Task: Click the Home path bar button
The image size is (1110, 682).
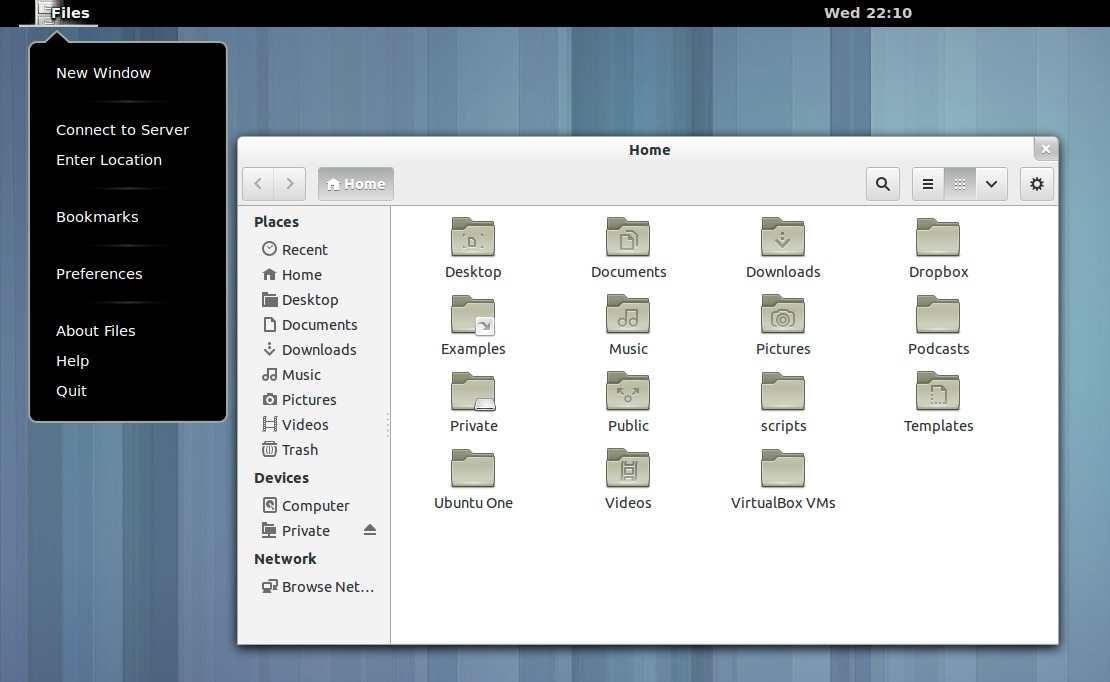Action: click(x=355, y=184)
